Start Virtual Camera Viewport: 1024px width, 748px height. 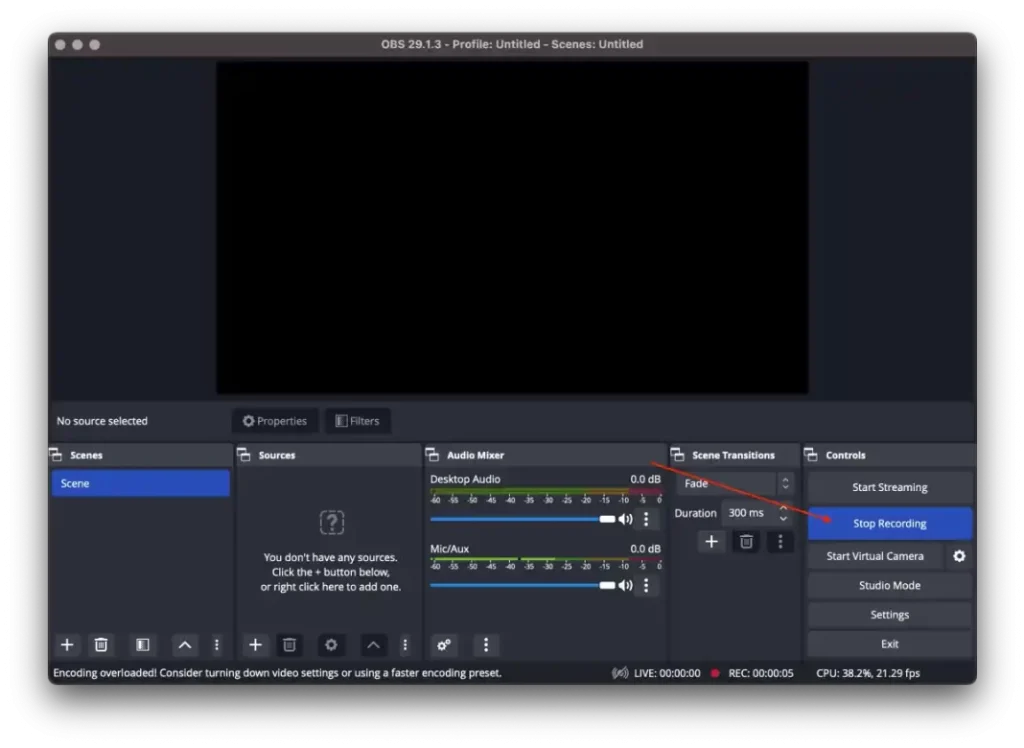(x=875, y=557)
